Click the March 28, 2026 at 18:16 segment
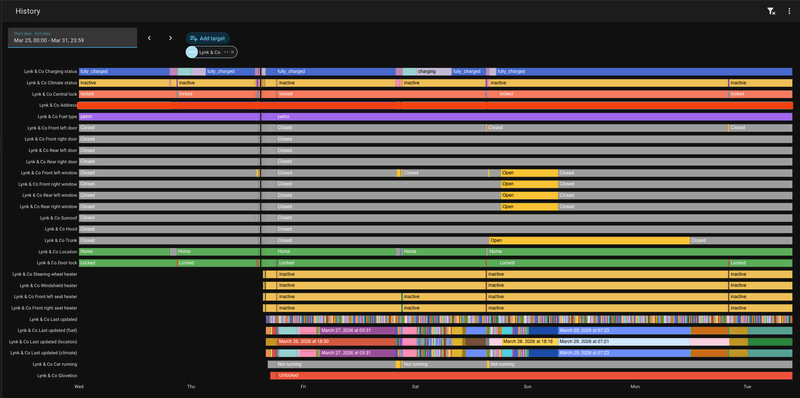The height and width of the screenshot is (398, 800). [x=530, y=342]
